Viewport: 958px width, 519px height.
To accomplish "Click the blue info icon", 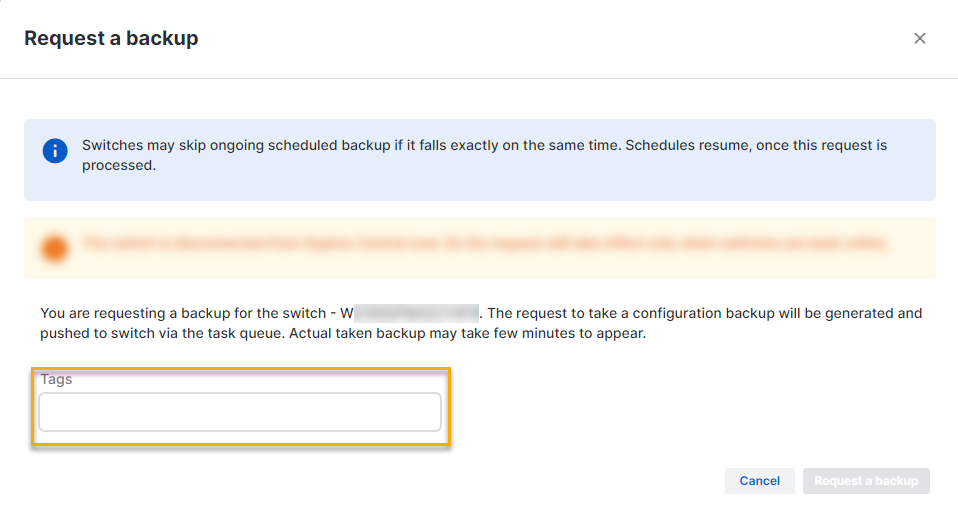I will pyautogui.click(x=55, y=151).
